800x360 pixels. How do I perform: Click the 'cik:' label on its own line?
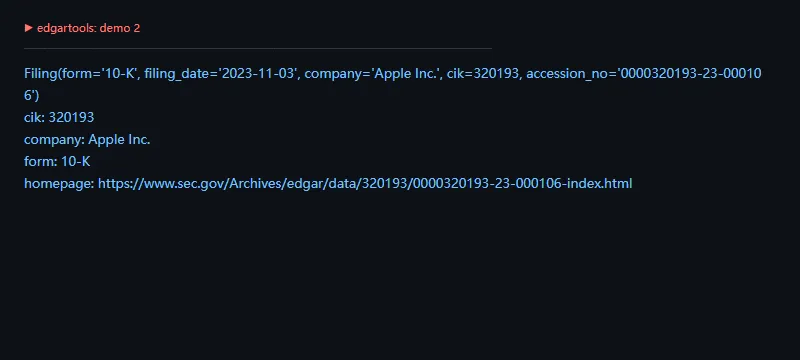34,117
